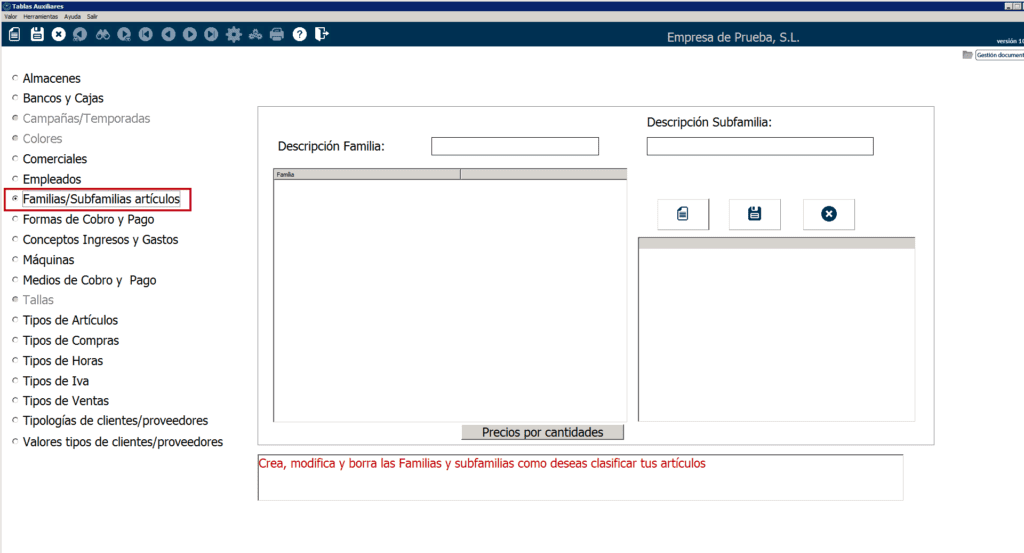Choose the Tipos de Iva radio option
1024x553 pixels.
click(x=15, y=381)
